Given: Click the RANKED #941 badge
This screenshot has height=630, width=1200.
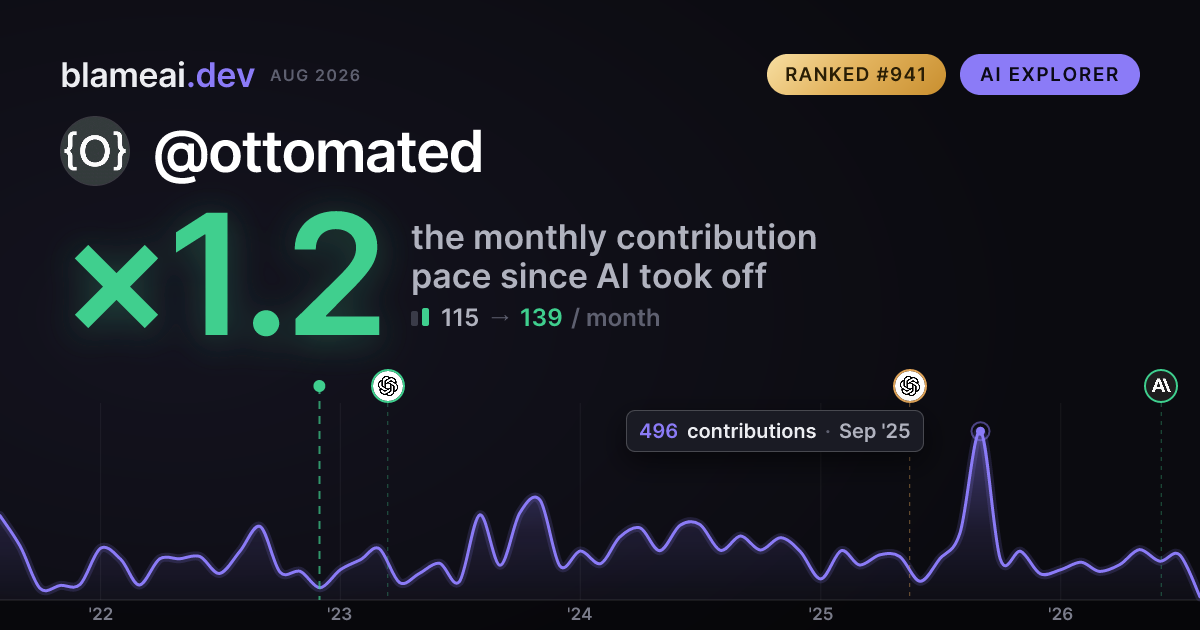Looking at the screenshot, I should tap(856, 75).
